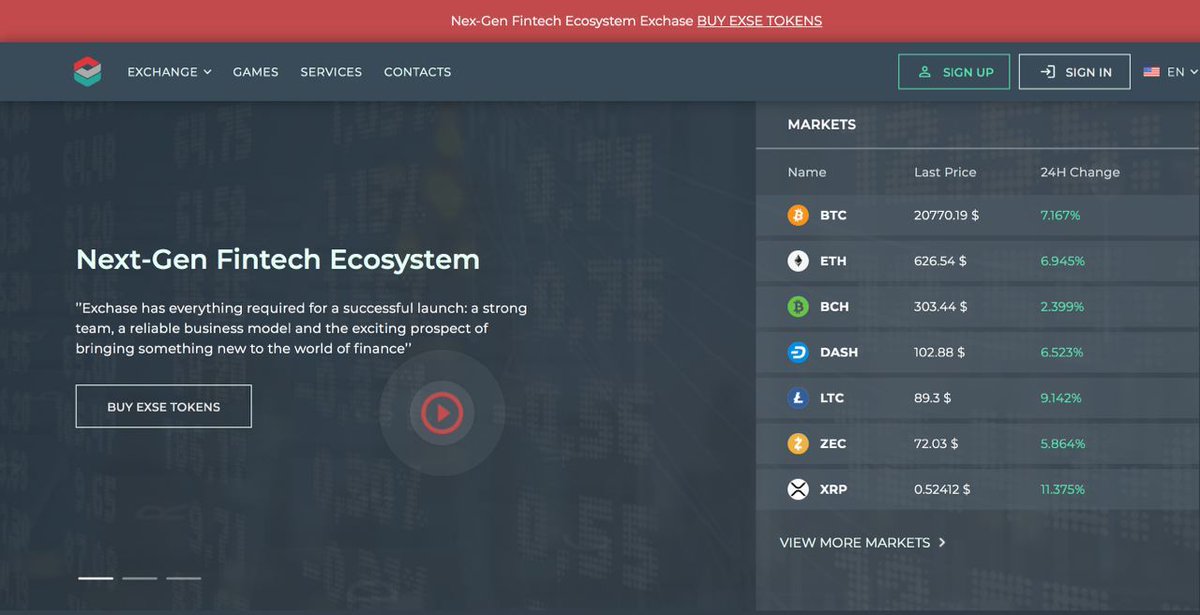
Task: Click the 9.142% change value
Action: 1061,398
